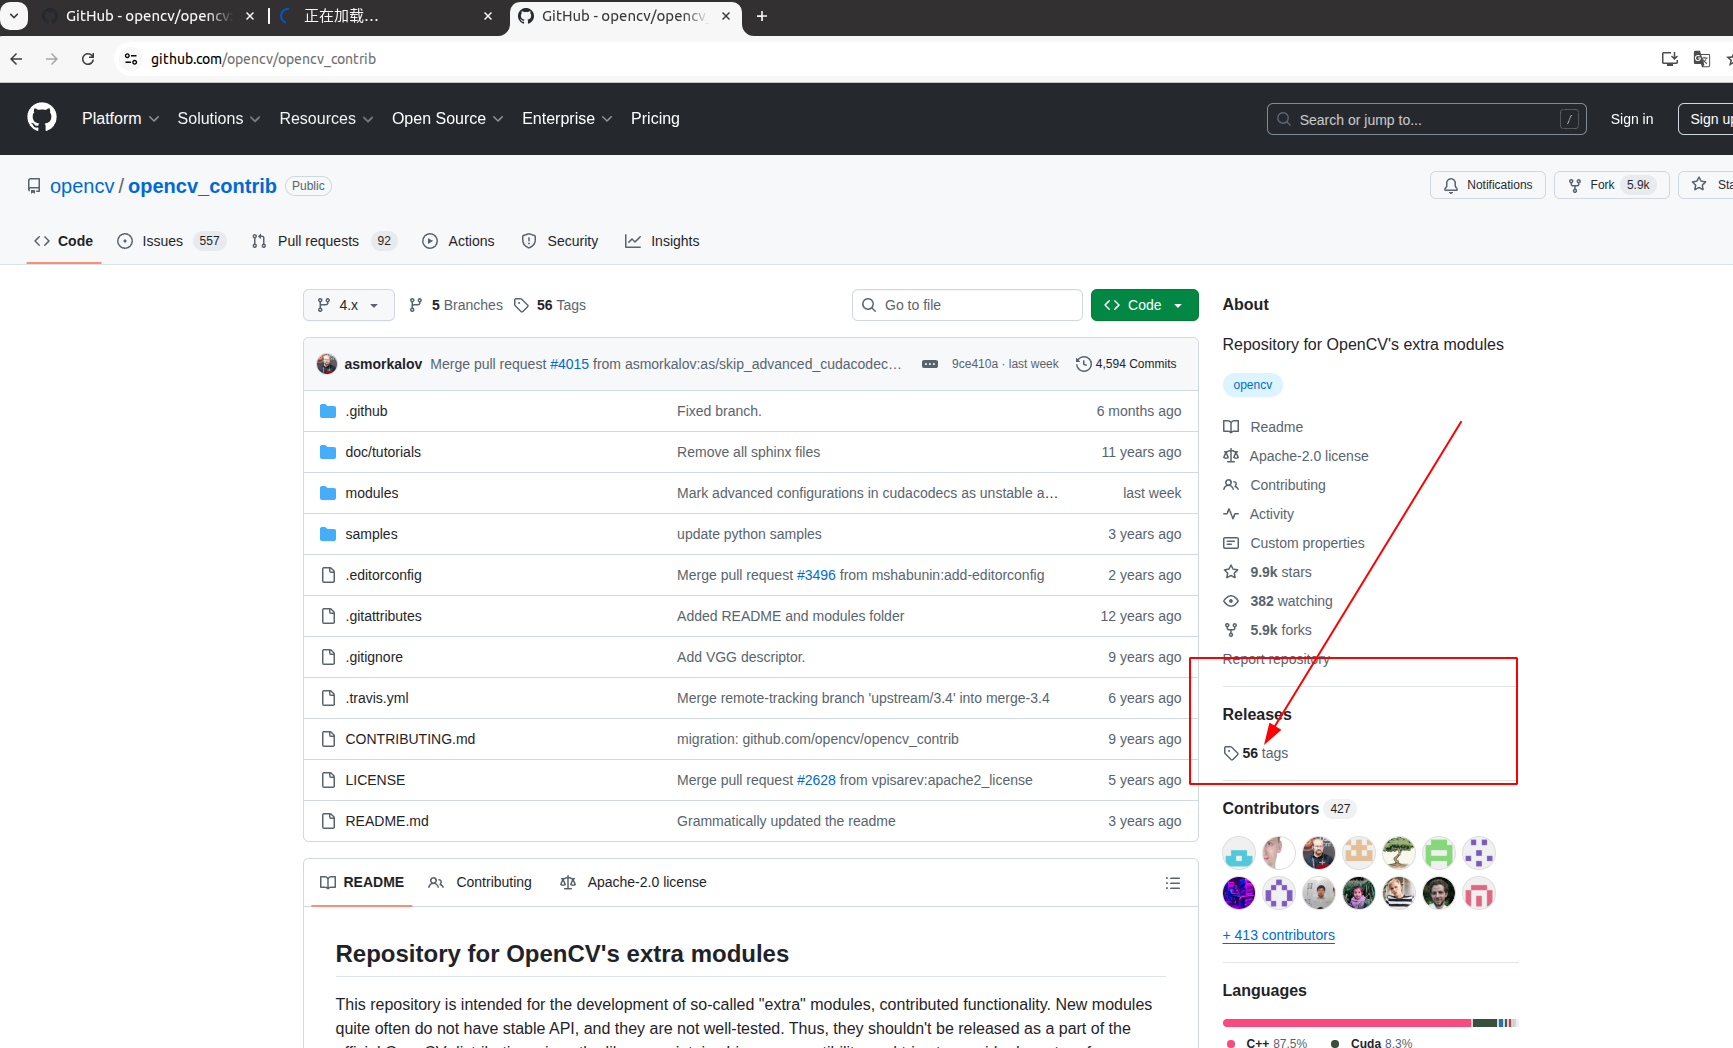The image size is (1733, 1048).
Task: Click the 56 tags link under Releases
Action: click(x=1256, y=753)
